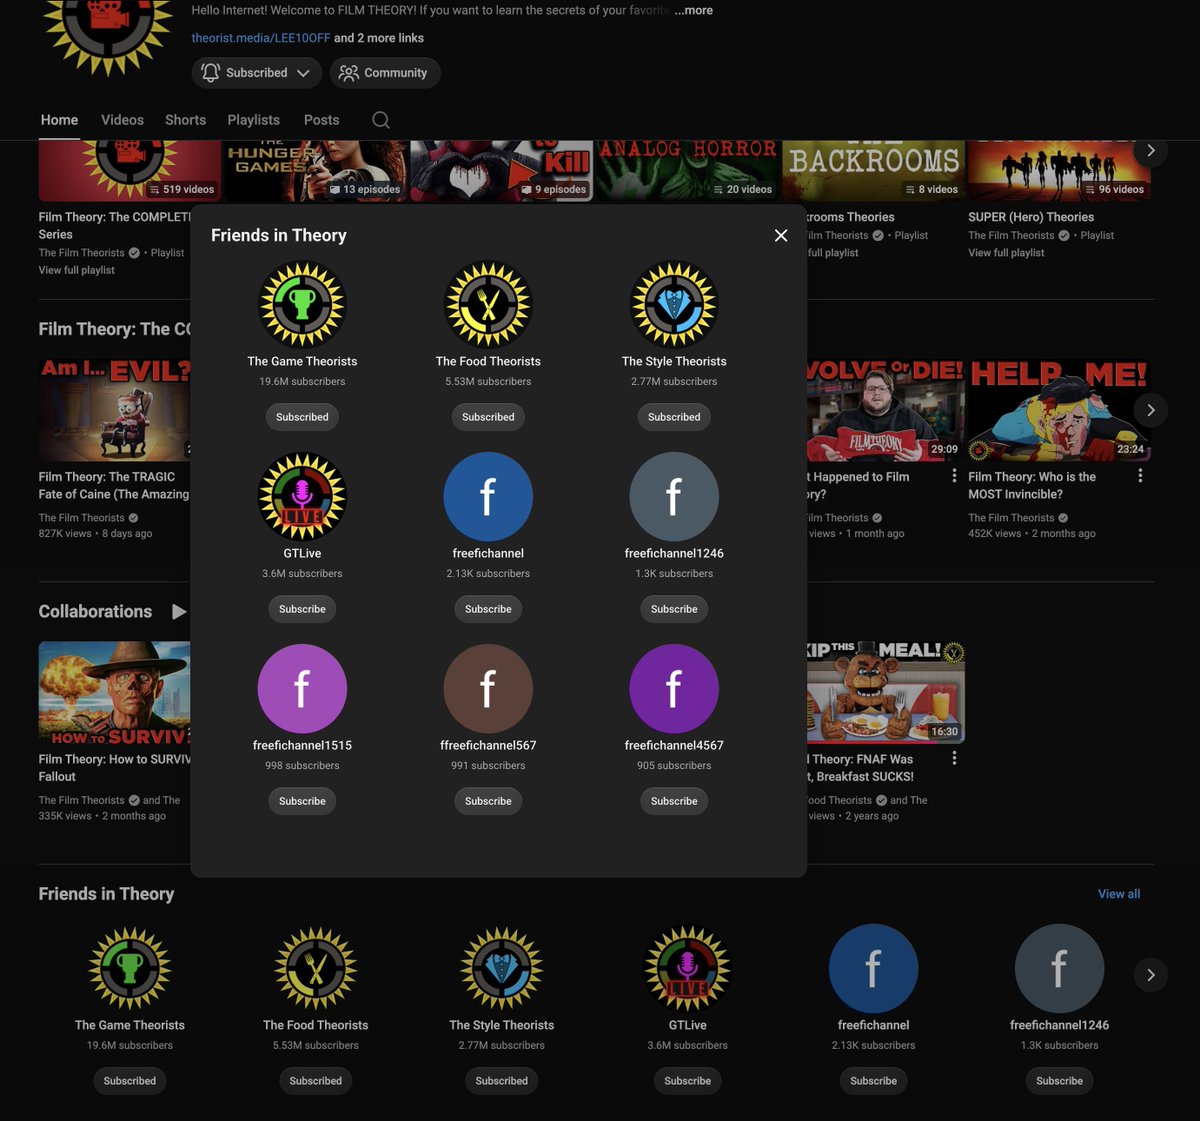Image resolution: width=1200 pixels, height=1121 pixels.
Task: Open The Food Theorists avatar in dialog
Action: pyautogui.click(x=488, y=305)
